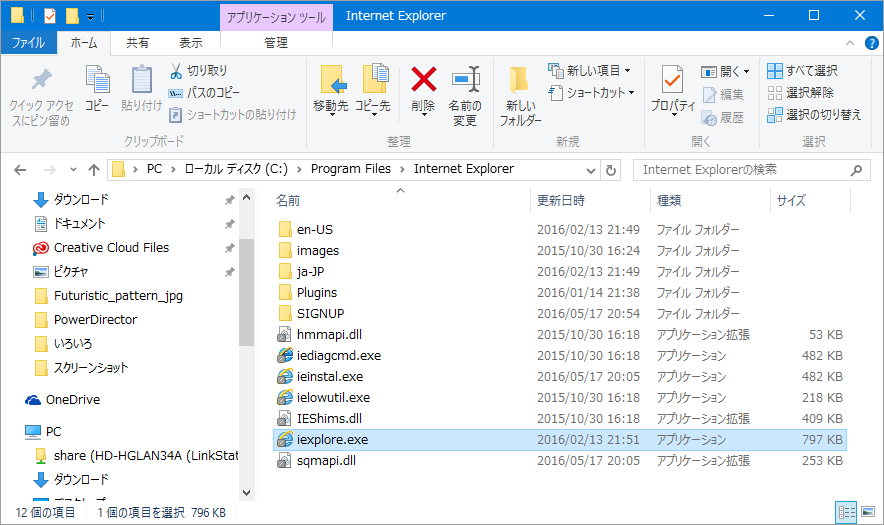
Task: Click the red Delete (削除) icon
Action: point(424,80)
